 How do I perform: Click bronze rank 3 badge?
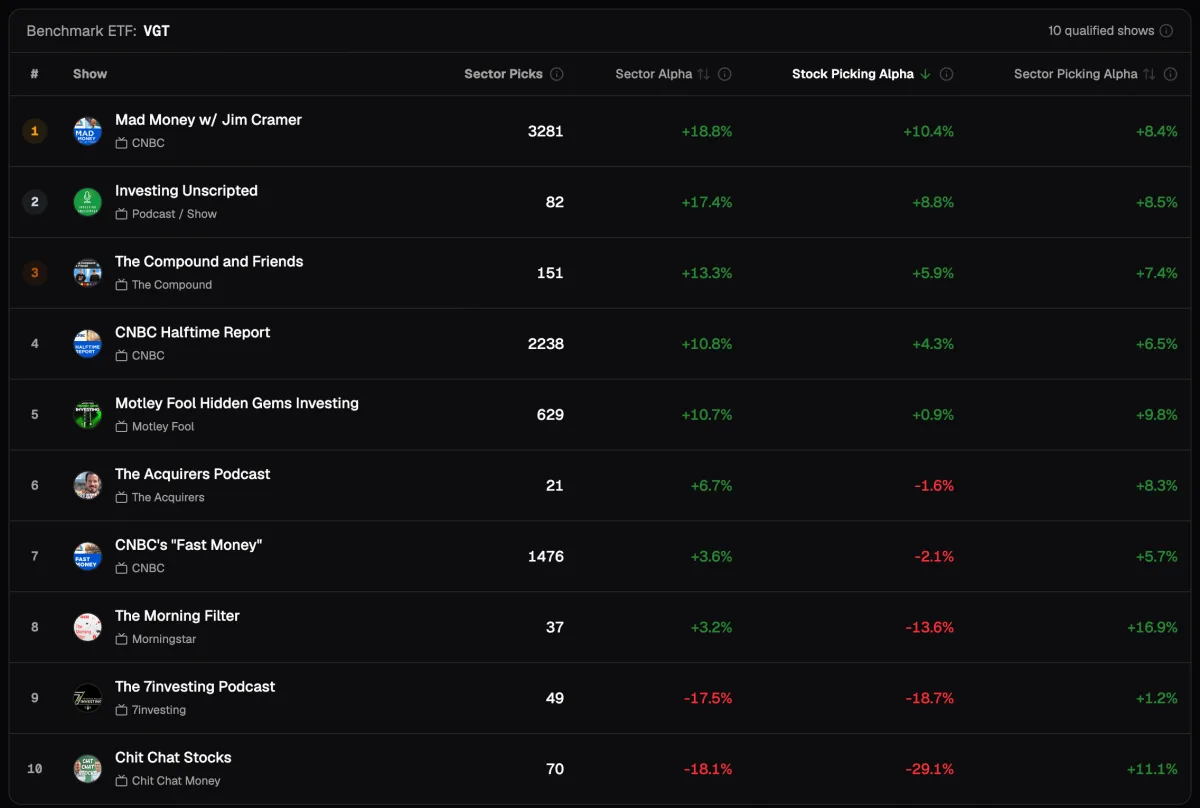35,273
